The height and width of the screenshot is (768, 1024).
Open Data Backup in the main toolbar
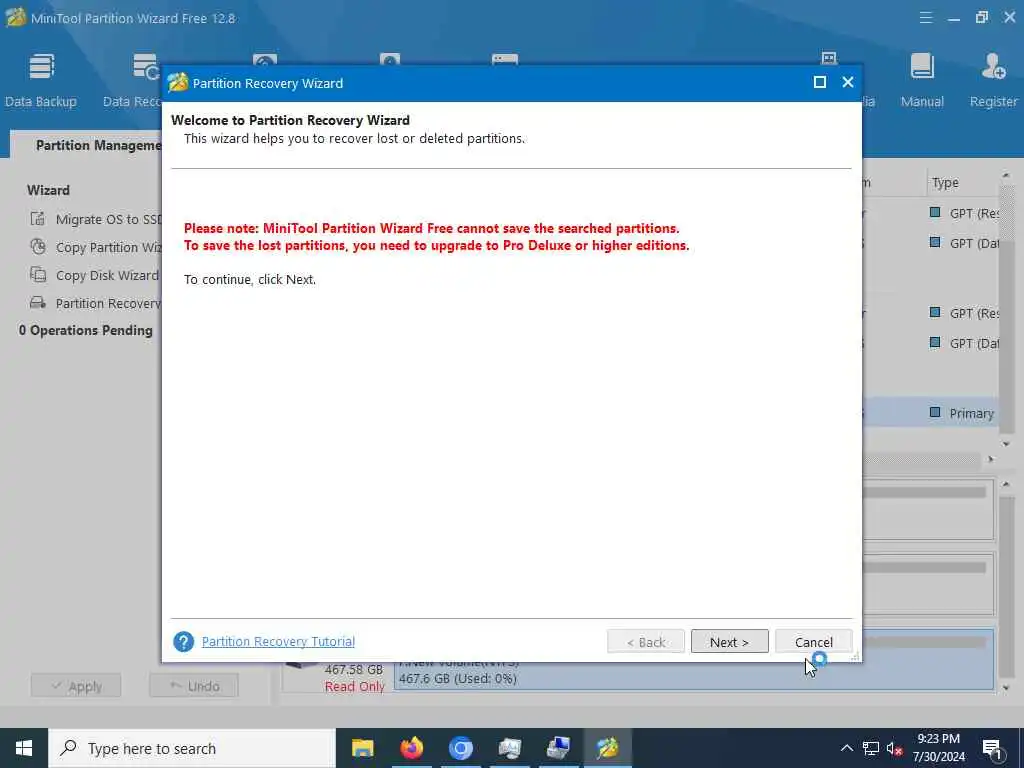(x=40, y=80)
